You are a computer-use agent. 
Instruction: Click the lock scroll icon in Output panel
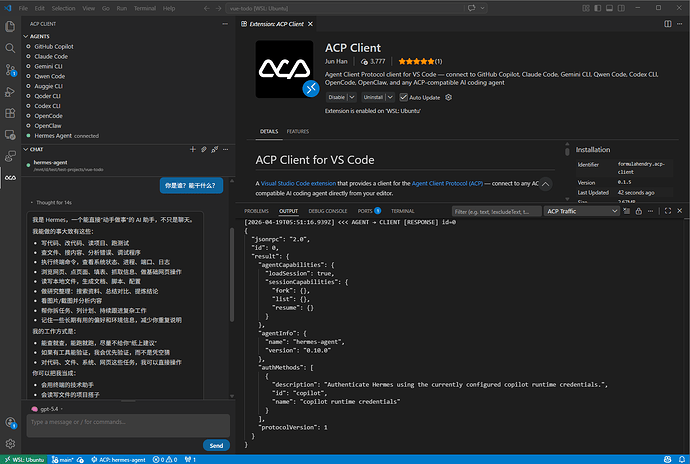[x=639, y=211]
